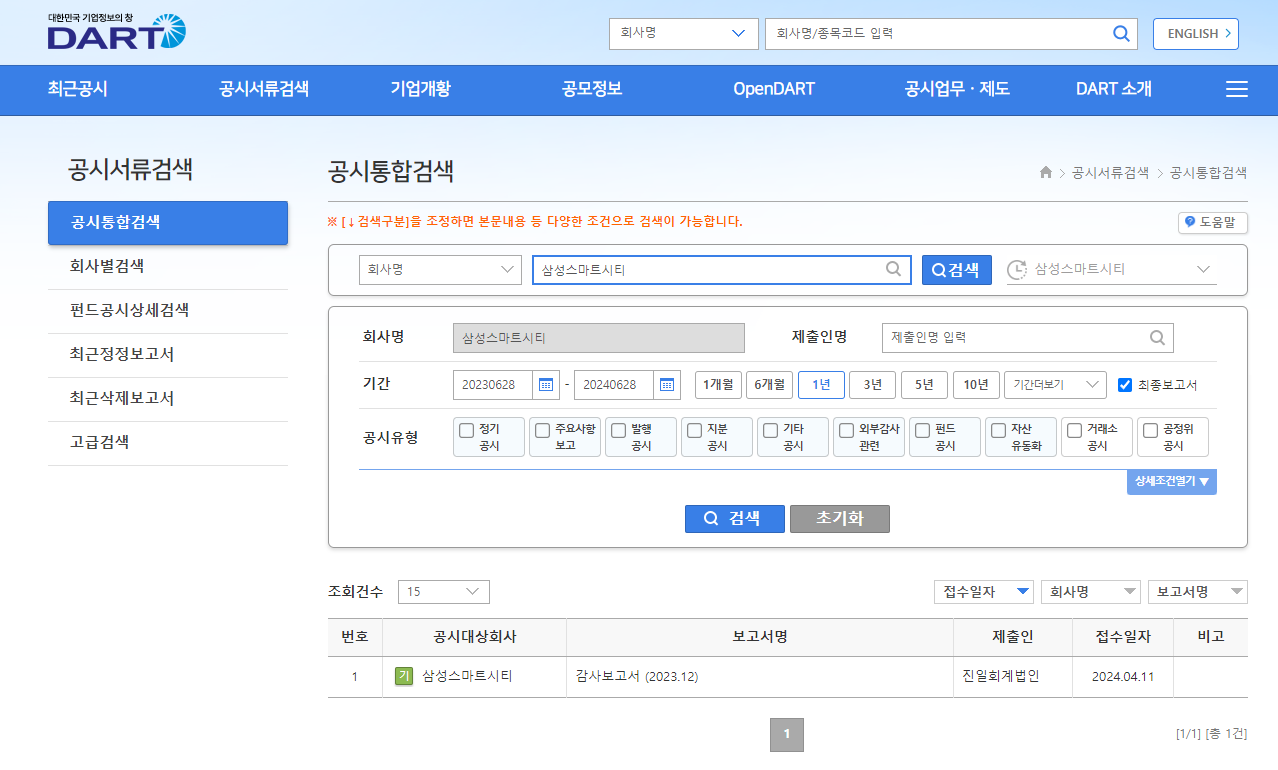Open the 기업개황 menu
The image size is (1278, 770).
point(420,89)
